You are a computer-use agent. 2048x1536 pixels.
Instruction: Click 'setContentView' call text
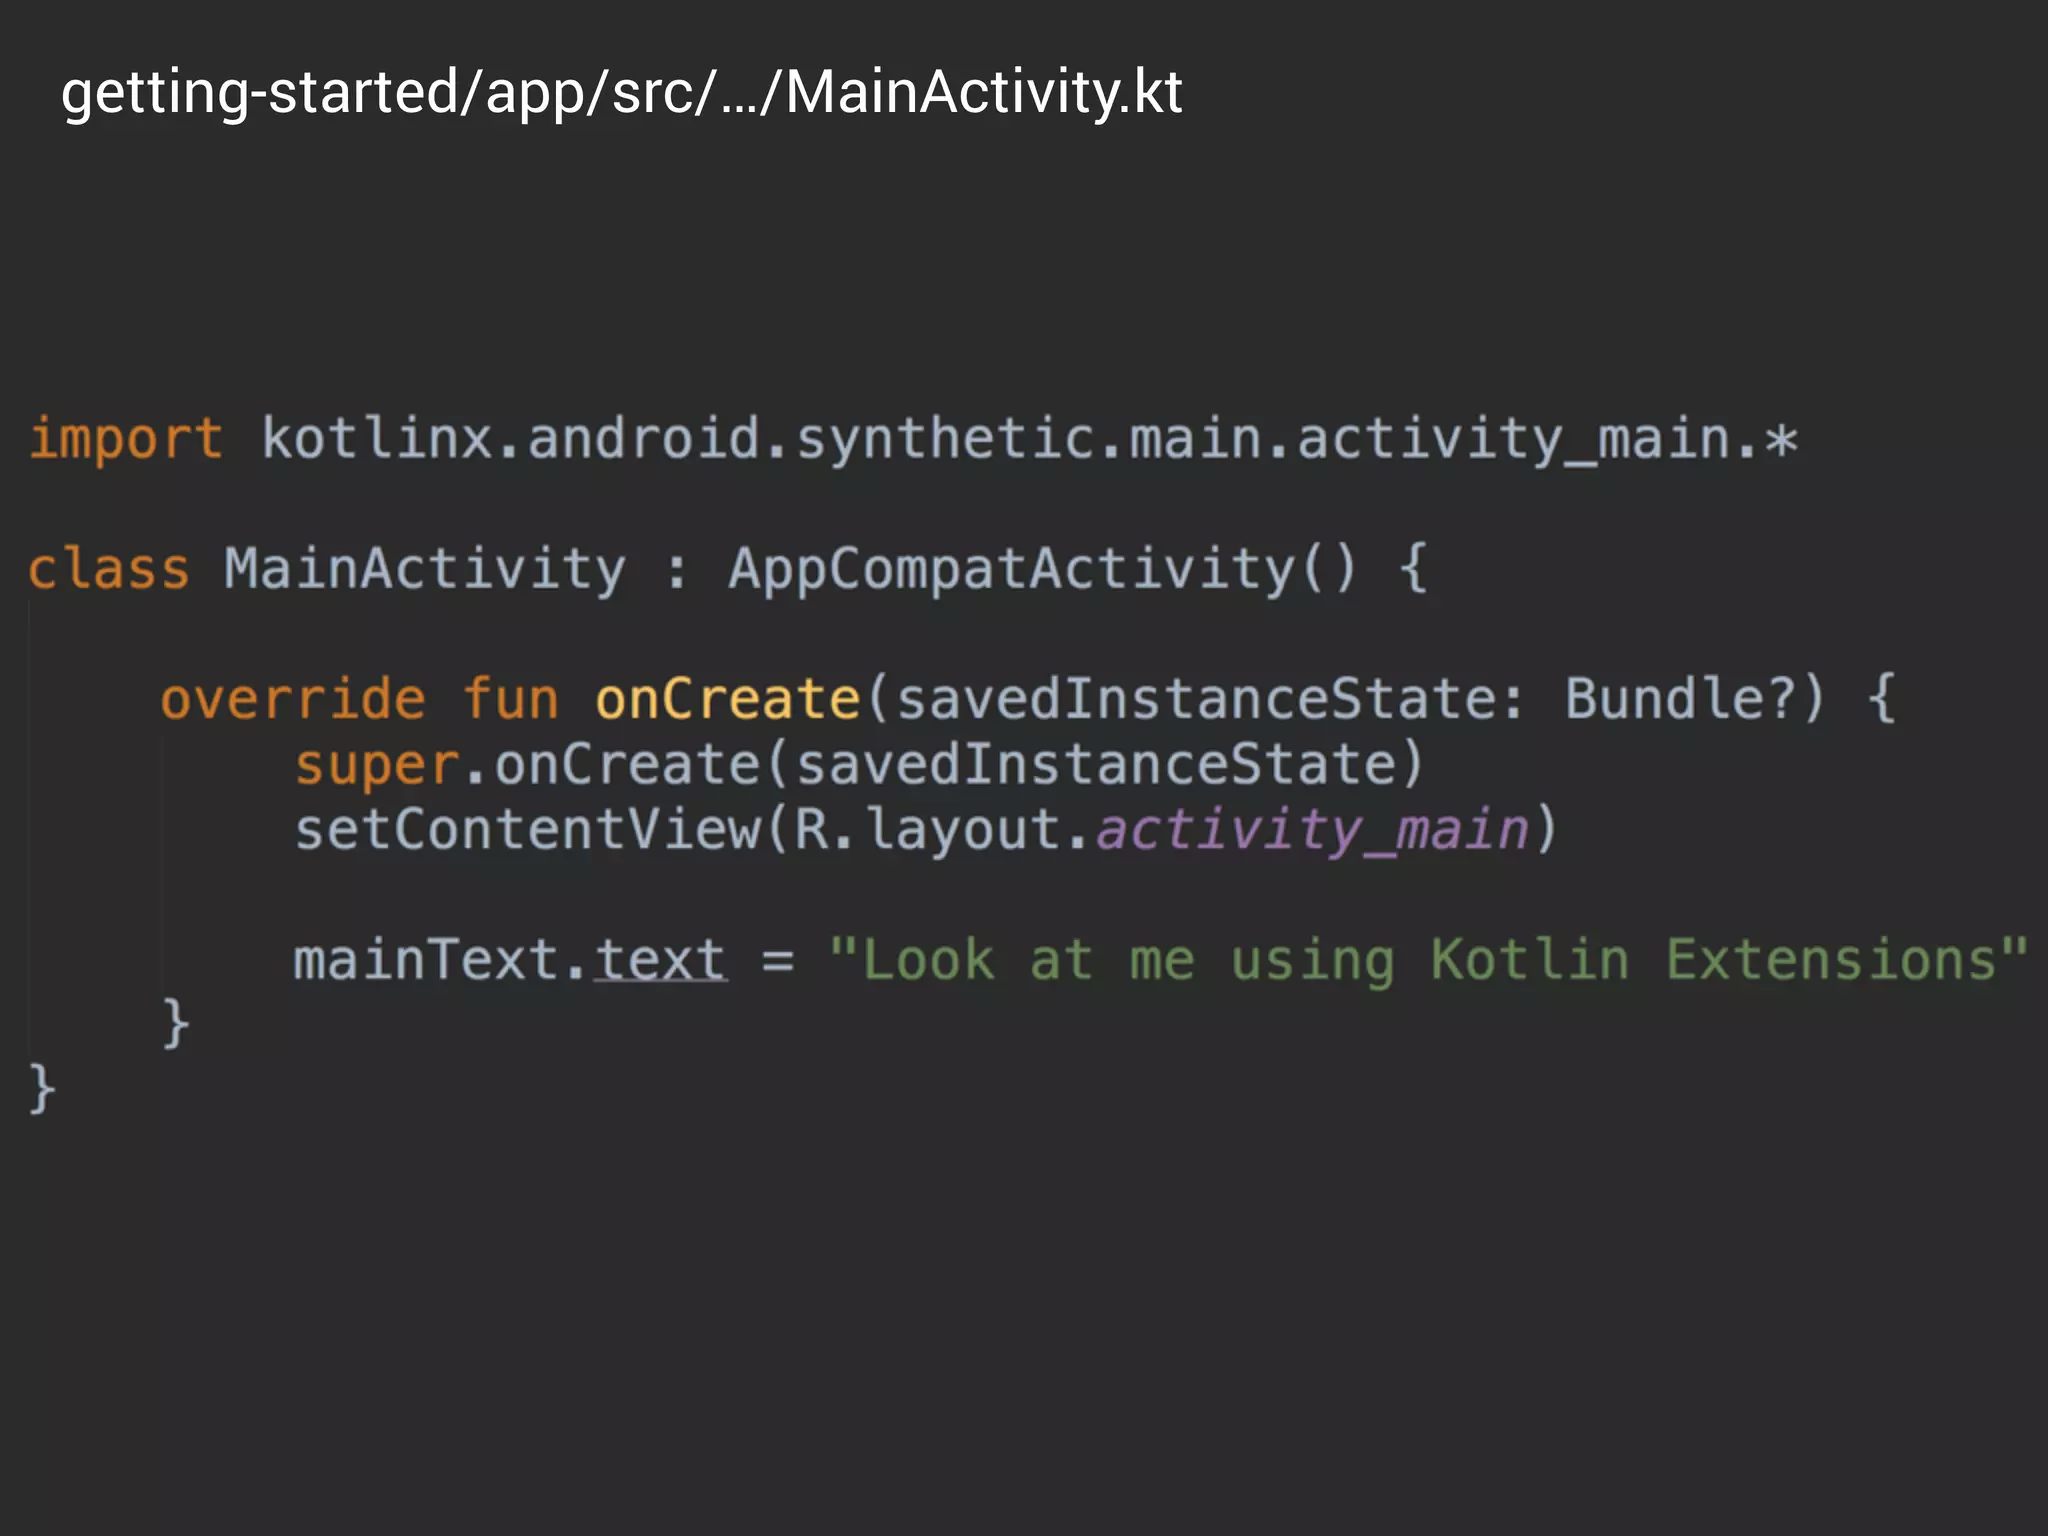528,830
